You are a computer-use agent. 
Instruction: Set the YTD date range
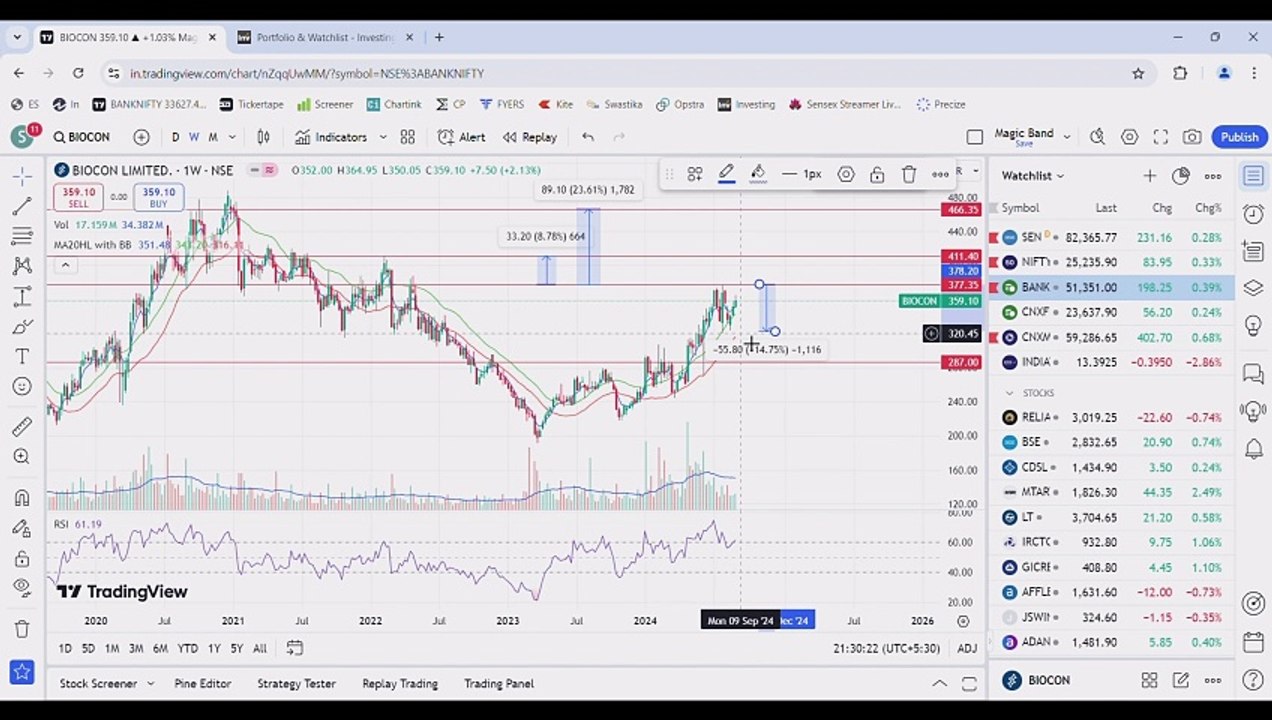pyautogui.click(x=187, y=649)
